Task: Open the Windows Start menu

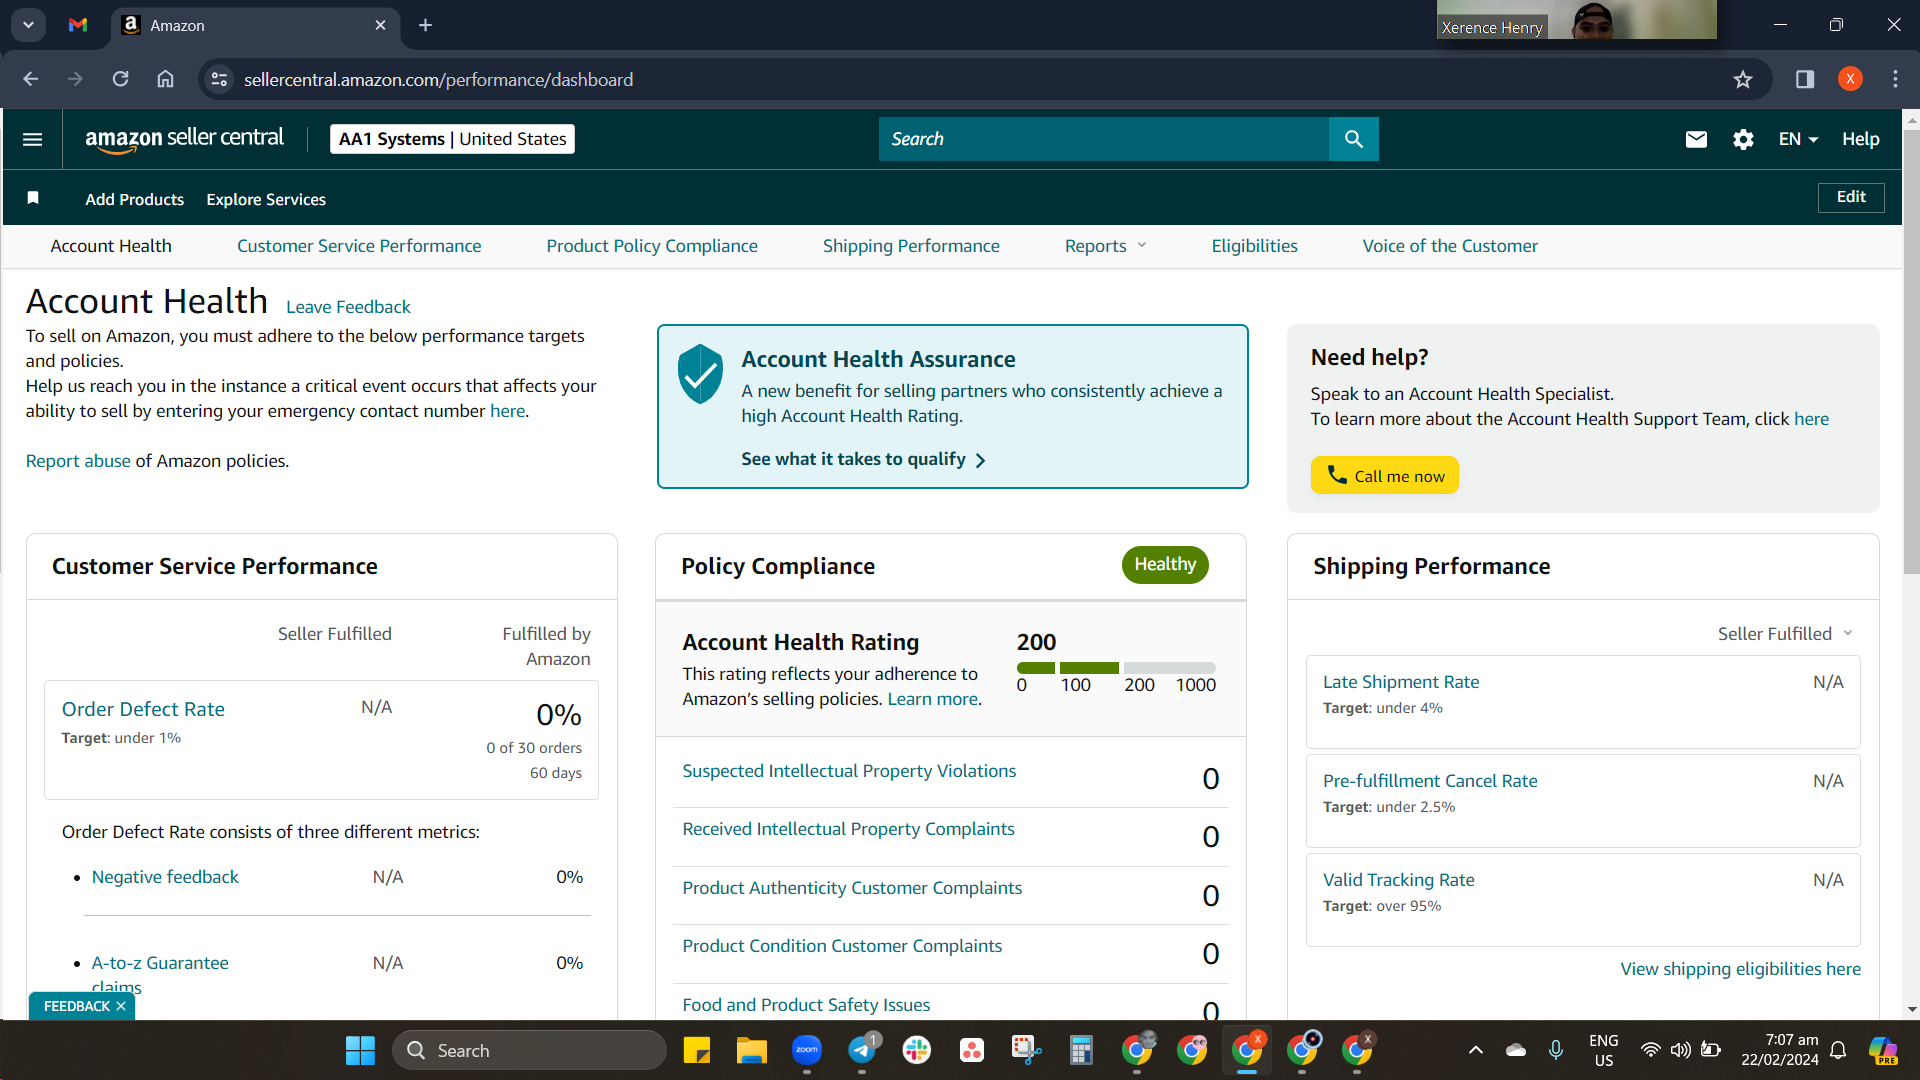Action: (x=360, y=1050)
